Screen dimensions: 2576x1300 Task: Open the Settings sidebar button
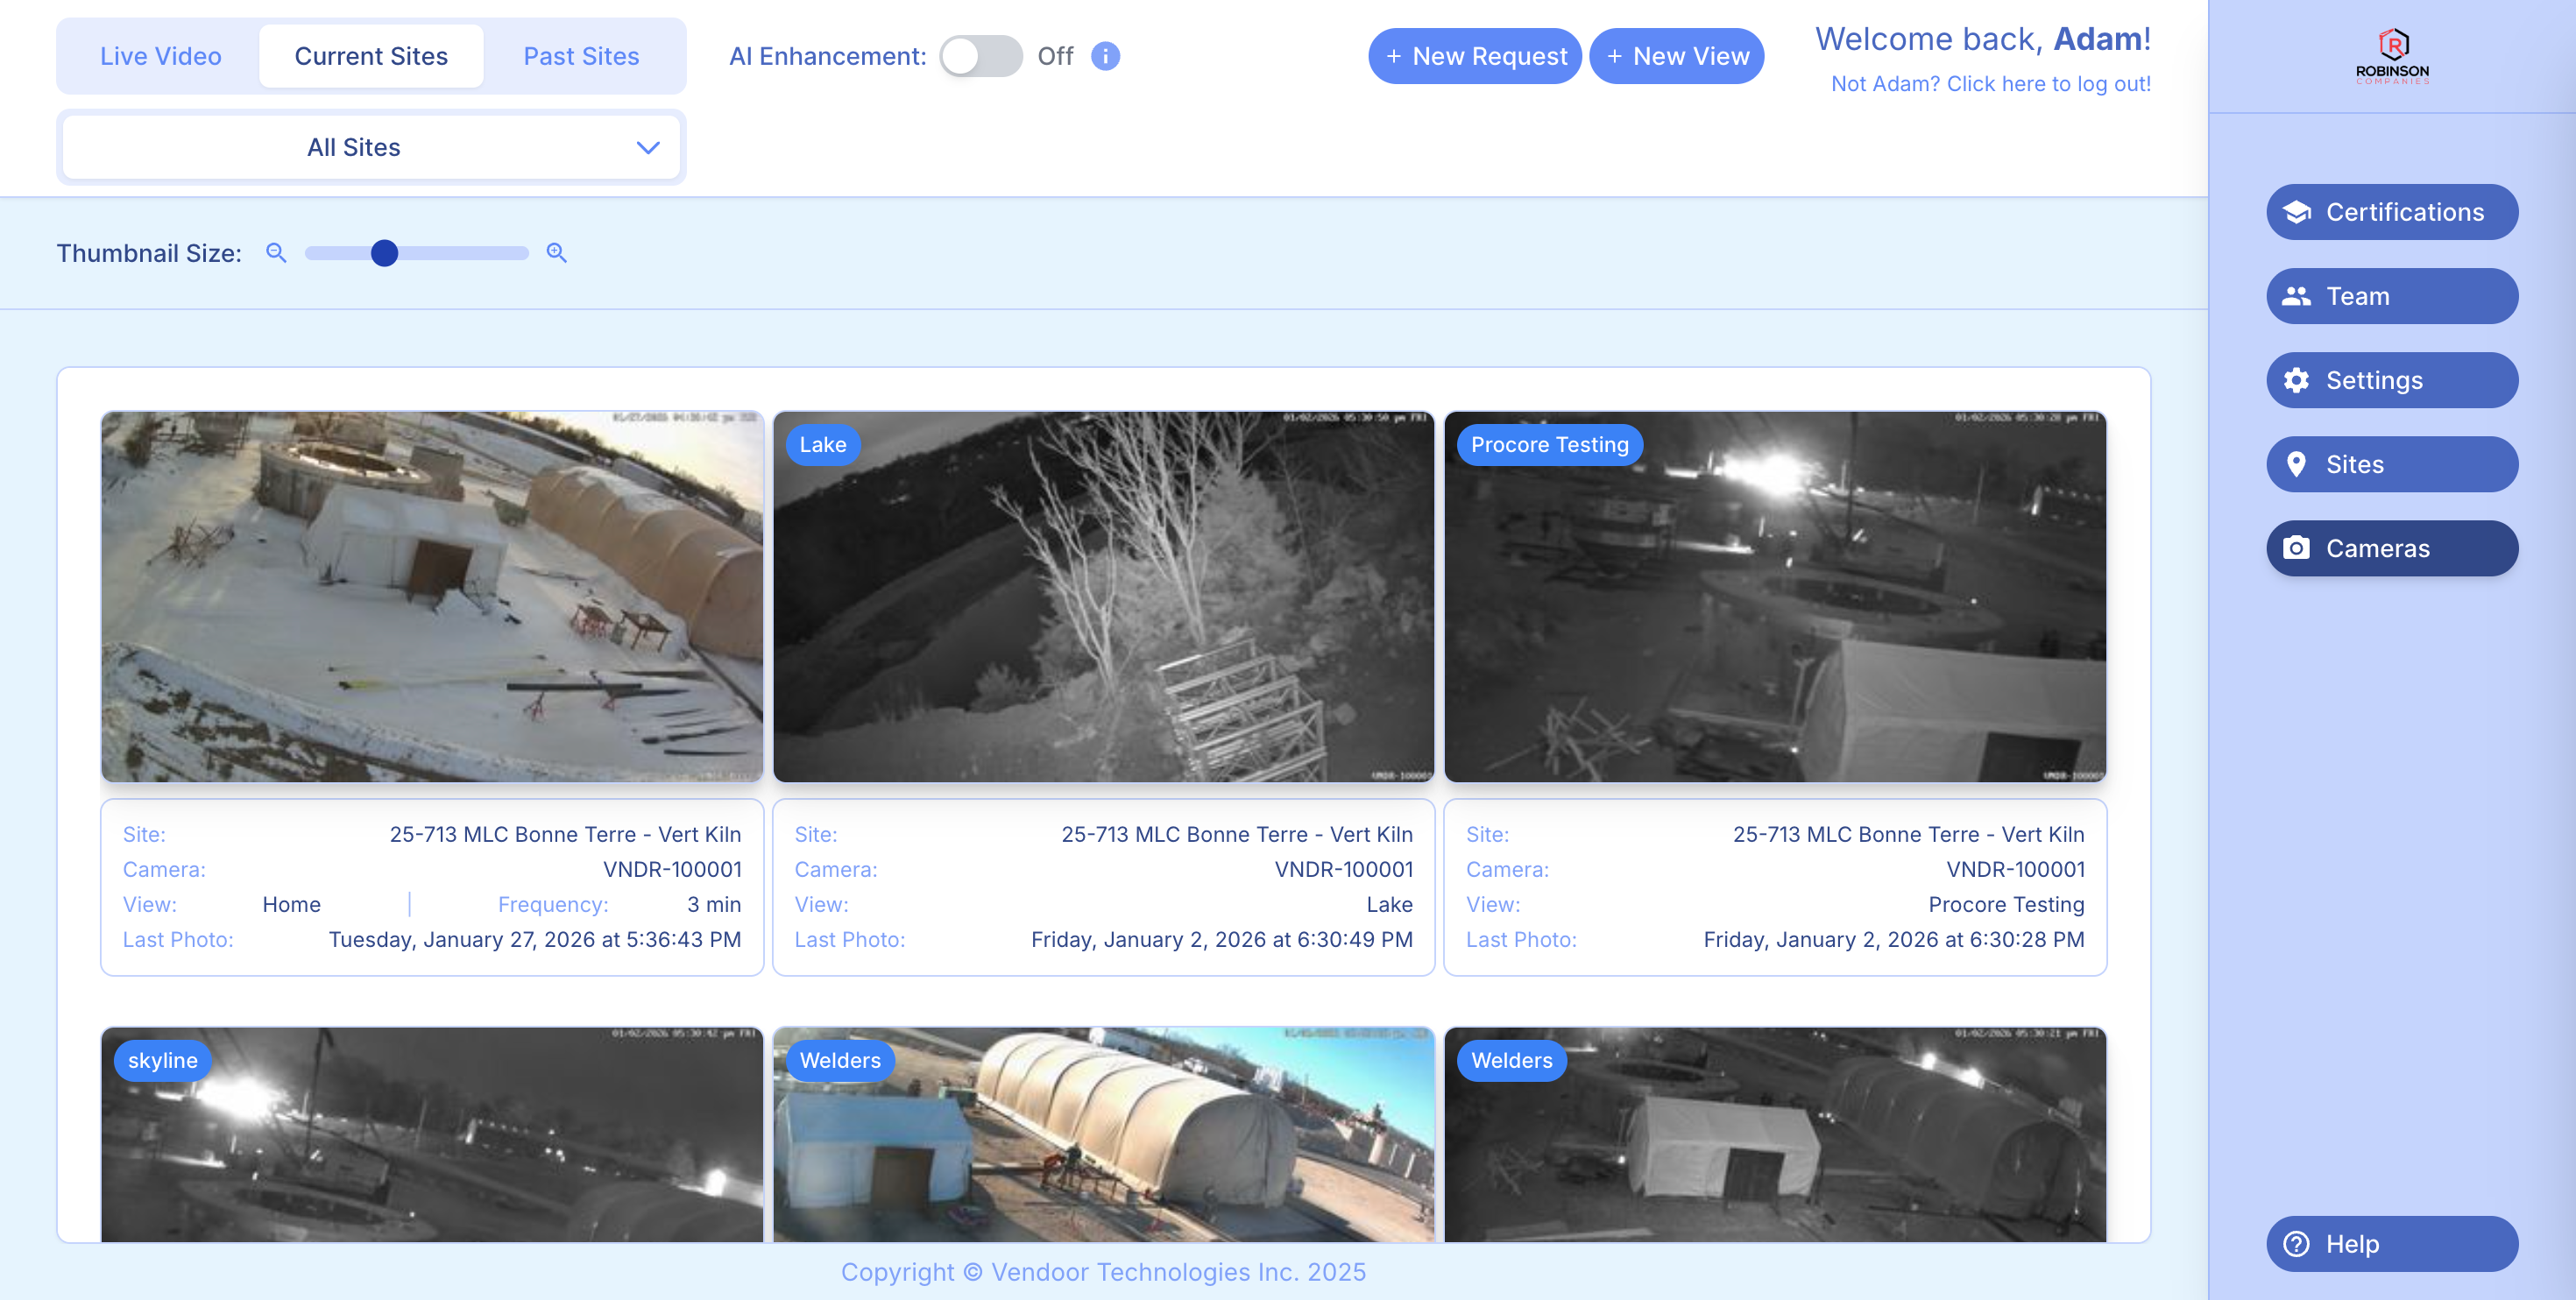(2392, 380)
